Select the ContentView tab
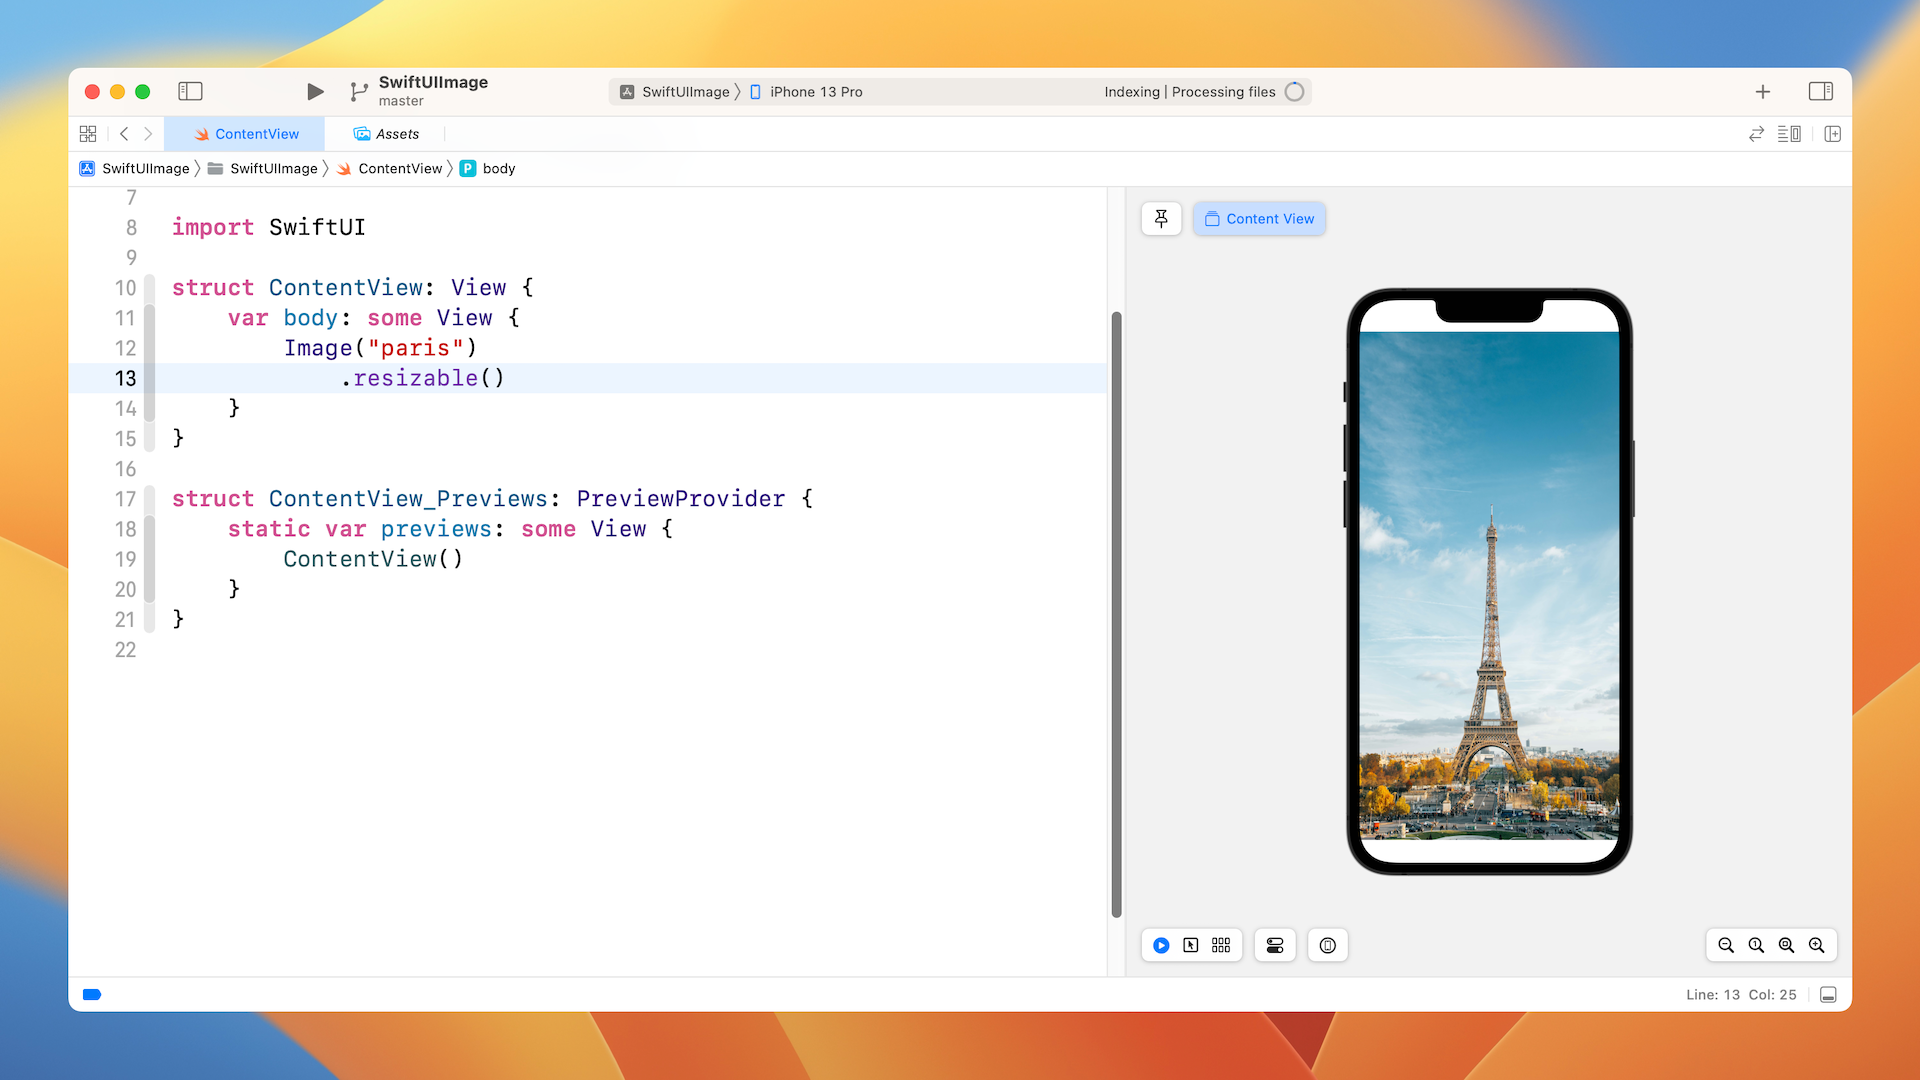Screen dimensions: 1920x1080 coord(246,134)
